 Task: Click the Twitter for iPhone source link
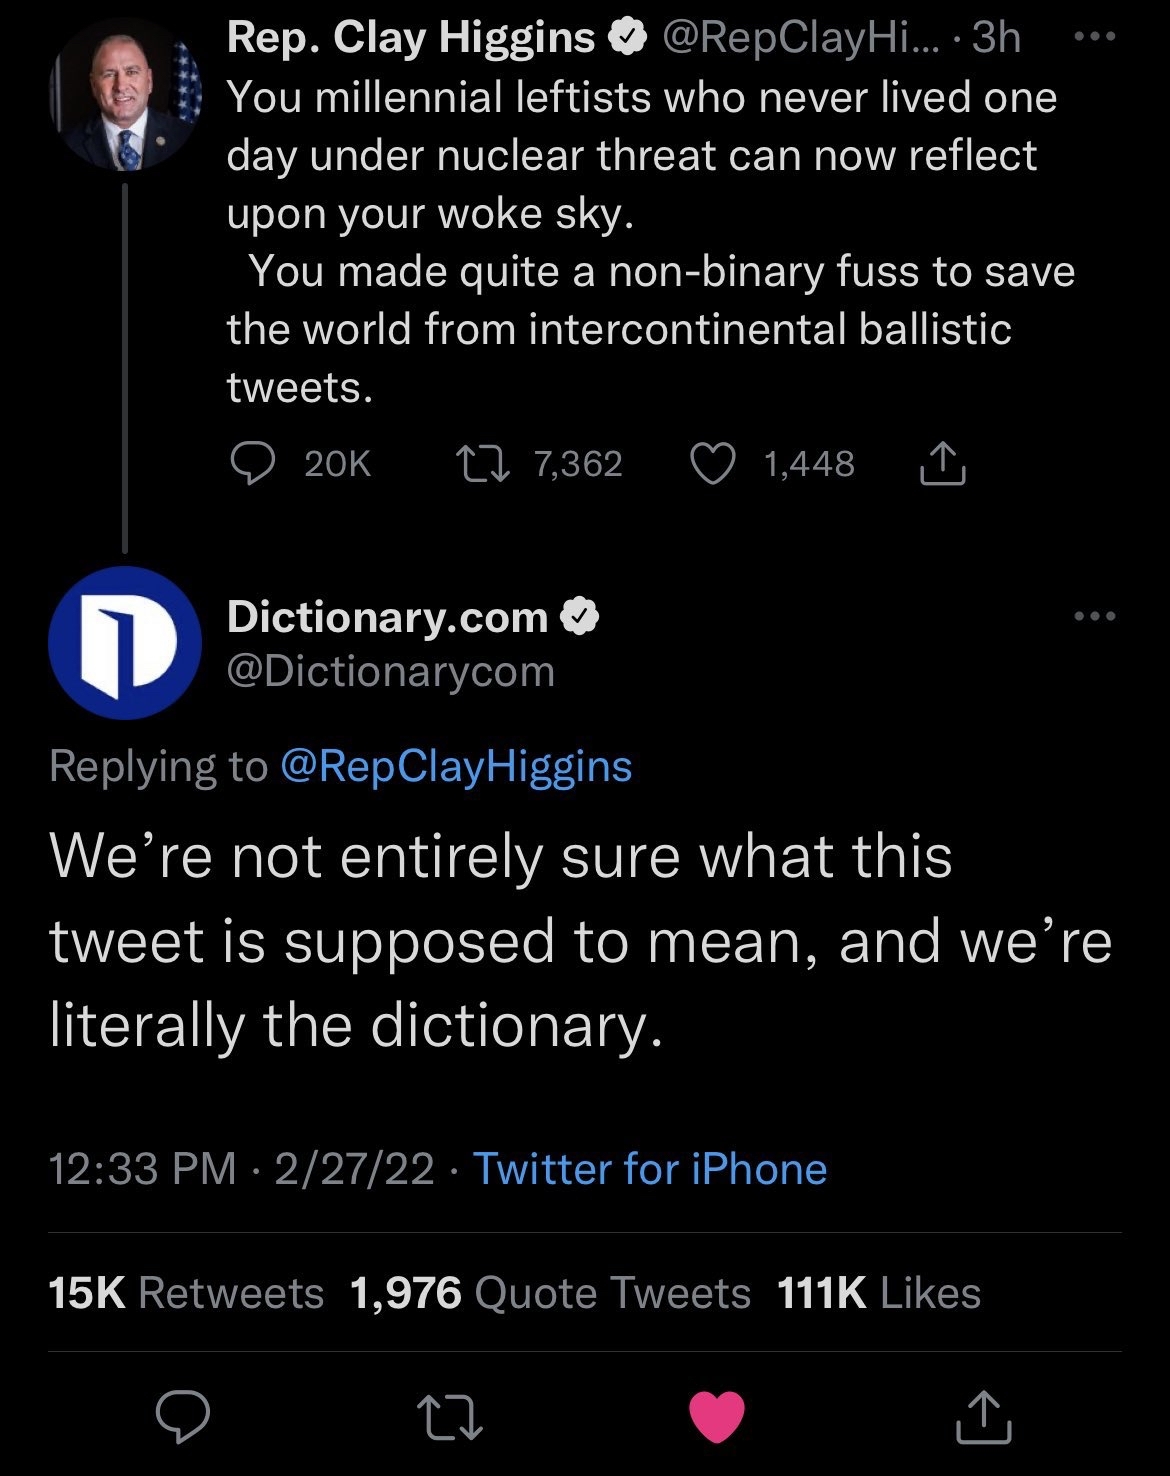(x=650, y=1169)
